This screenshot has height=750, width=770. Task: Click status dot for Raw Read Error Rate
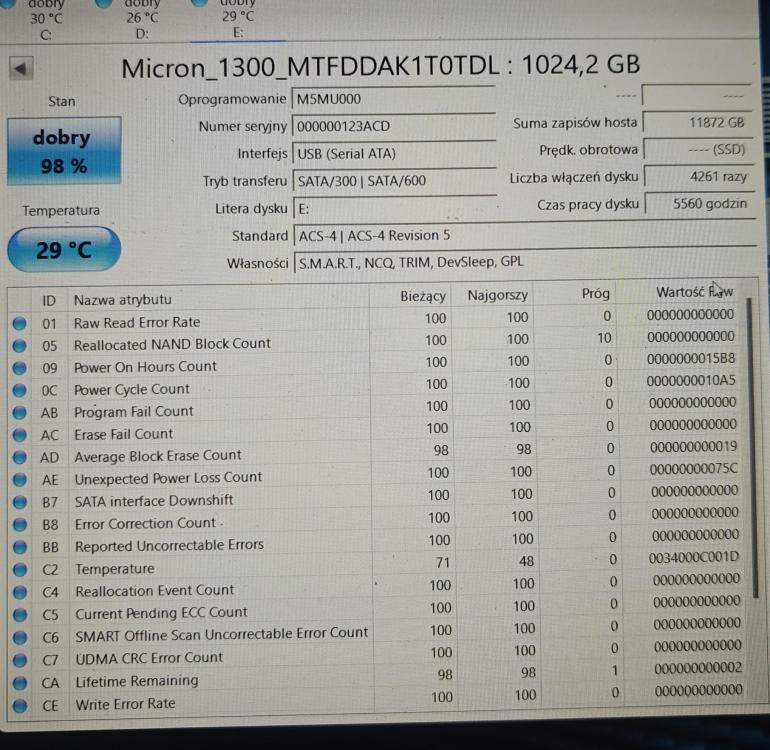pos(19,323)
